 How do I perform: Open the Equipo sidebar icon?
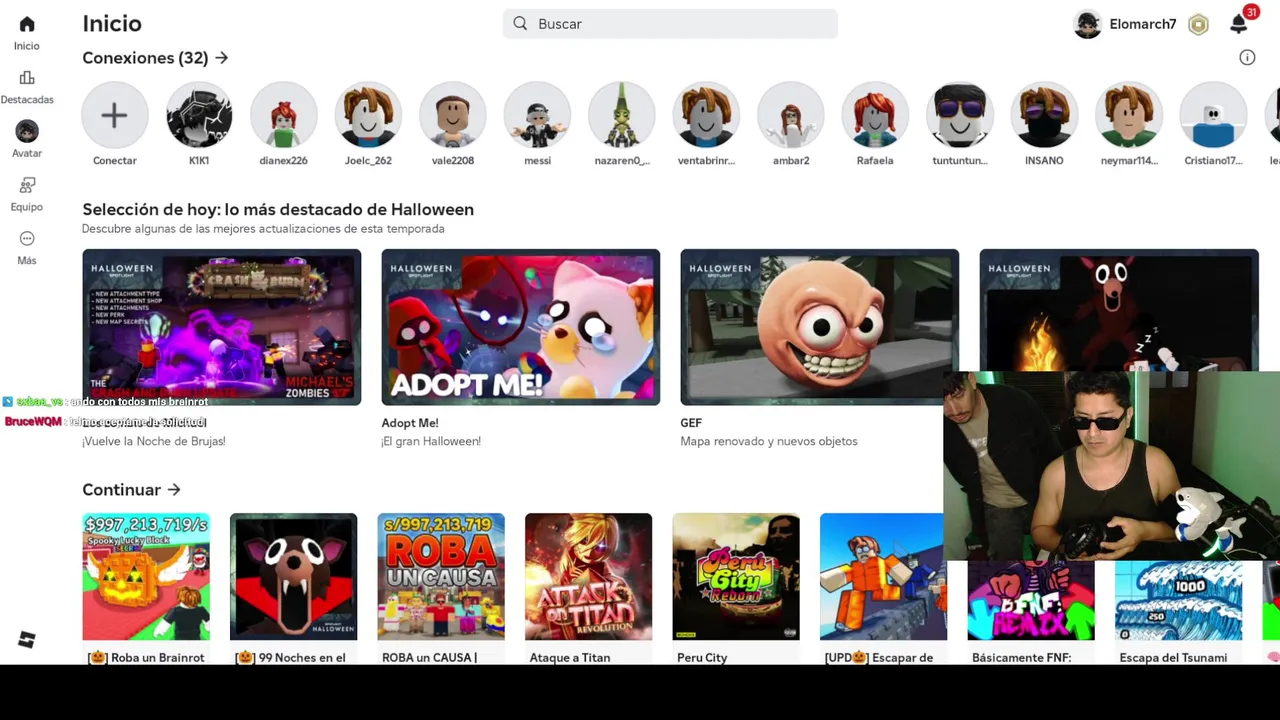(27, 185)
